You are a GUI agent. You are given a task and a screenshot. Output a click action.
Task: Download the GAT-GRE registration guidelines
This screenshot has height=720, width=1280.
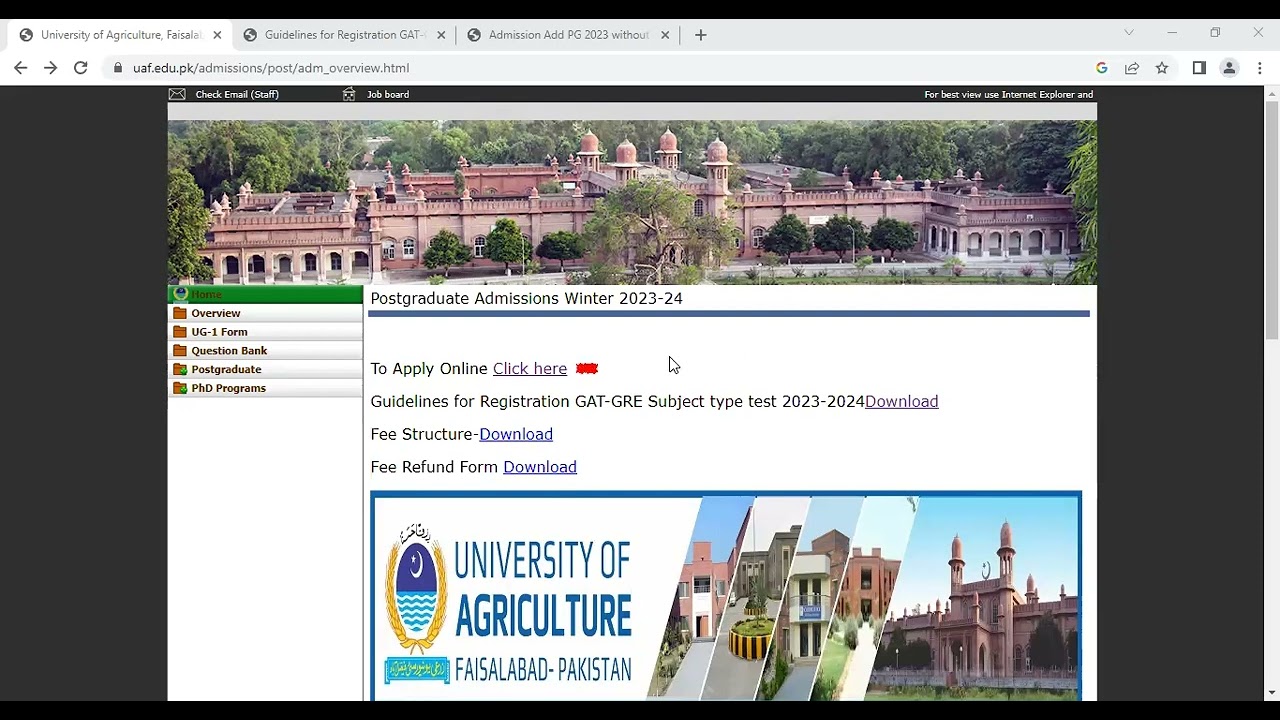901,401
